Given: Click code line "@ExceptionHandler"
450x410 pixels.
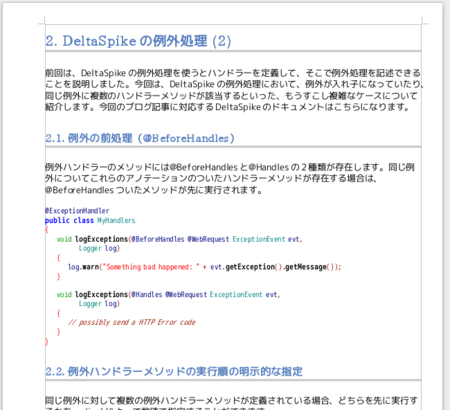Looking at the screenshot, I should pos(77,211).
